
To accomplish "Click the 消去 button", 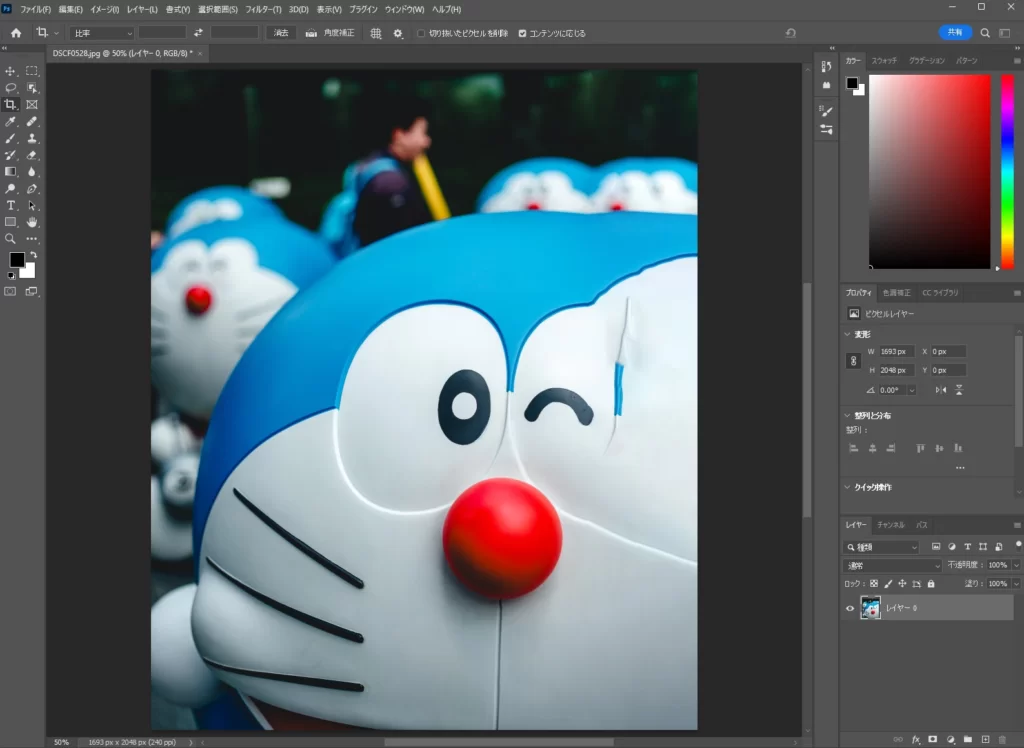I will click(x=281, y=33).
